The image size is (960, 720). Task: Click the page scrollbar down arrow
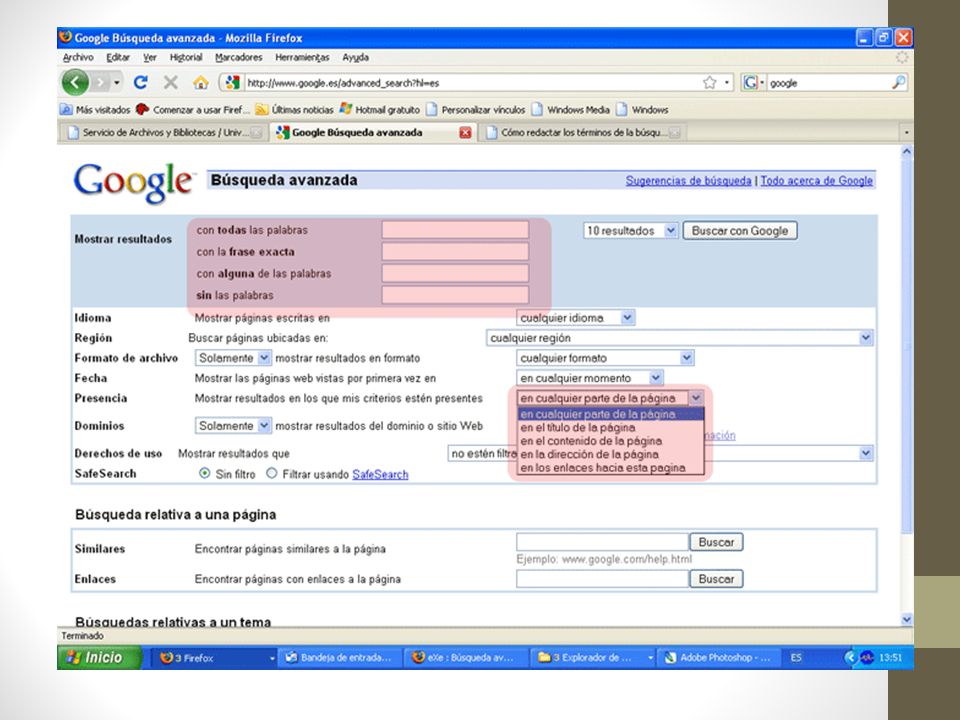click(907, 620)
